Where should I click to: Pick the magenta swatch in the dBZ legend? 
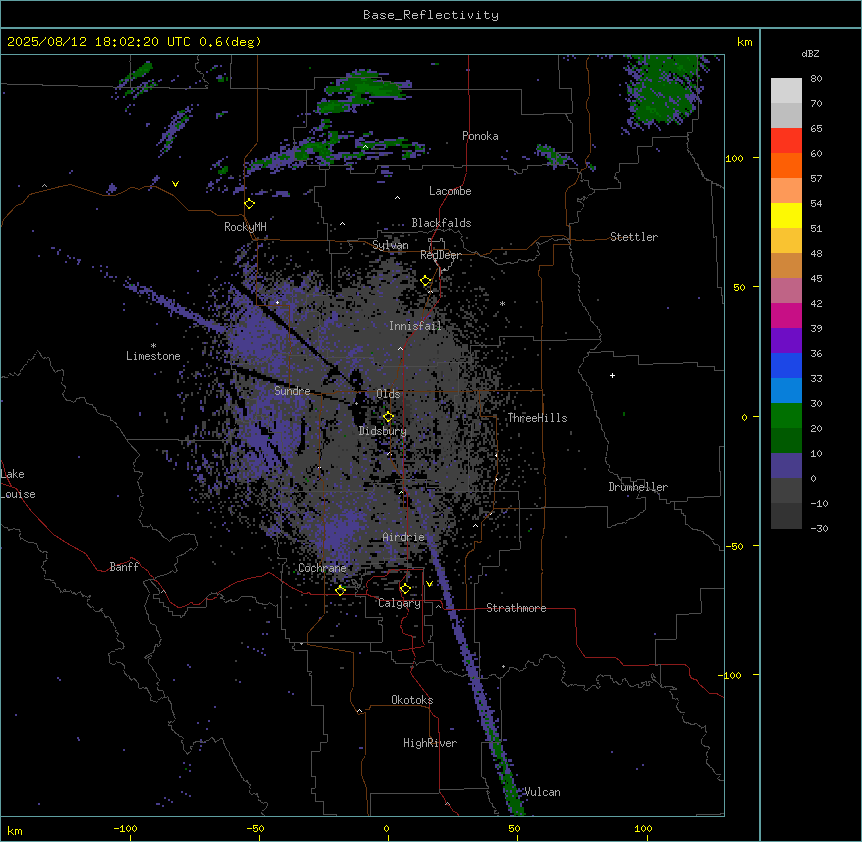pos(786,315)
